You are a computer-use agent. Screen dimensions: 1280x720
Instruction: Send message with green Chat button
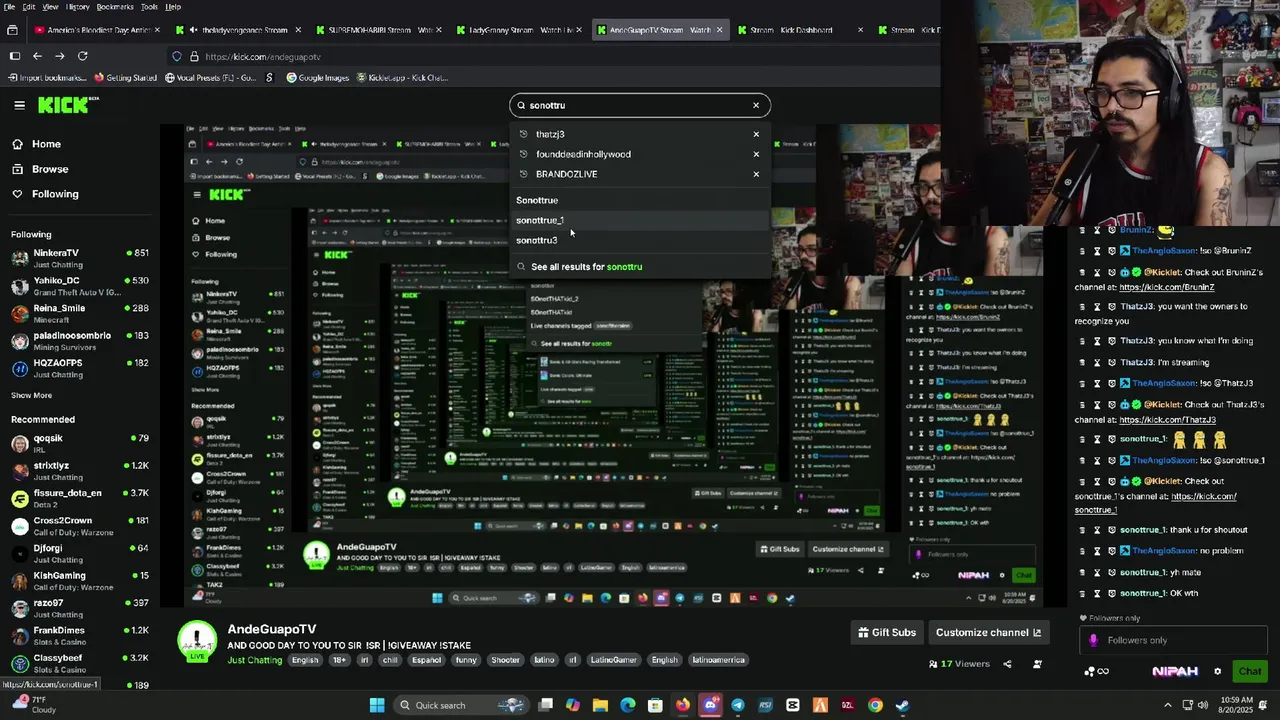click(x=1250, y=671)
